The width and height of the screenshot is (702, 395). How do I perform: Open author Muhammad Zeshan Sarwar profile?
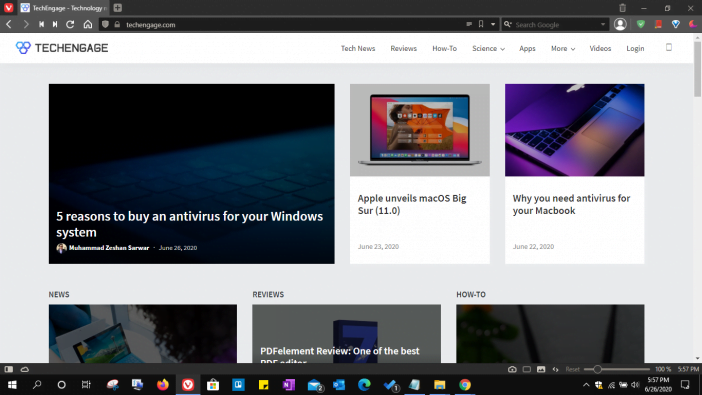pyautogui.click(x=109, y=248)
